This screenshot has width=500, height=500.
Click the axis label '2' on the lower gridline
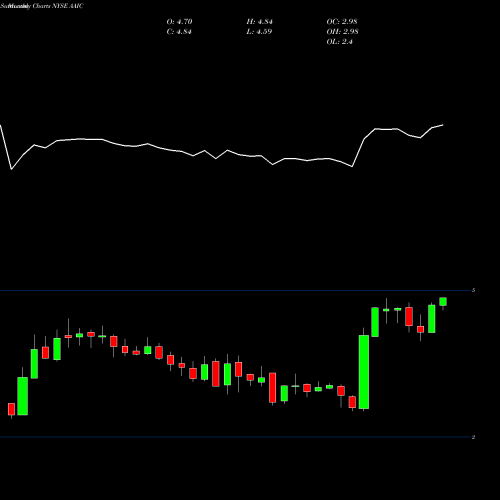(473, 437)
